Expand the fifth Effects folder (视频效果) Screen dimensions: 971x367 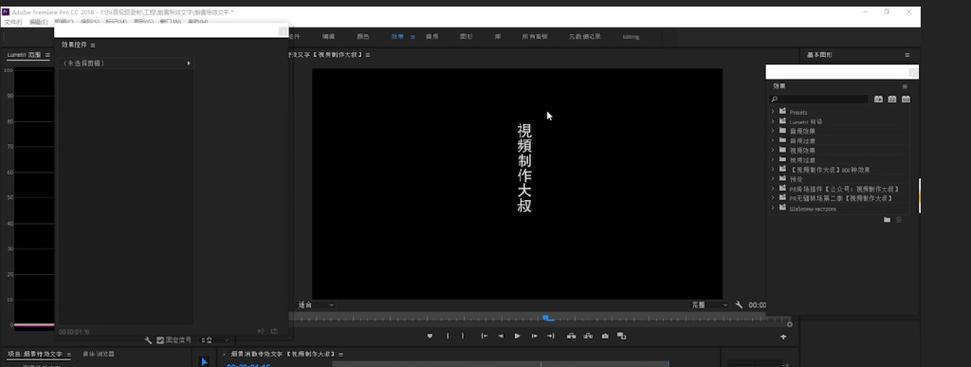coord(773,150)
